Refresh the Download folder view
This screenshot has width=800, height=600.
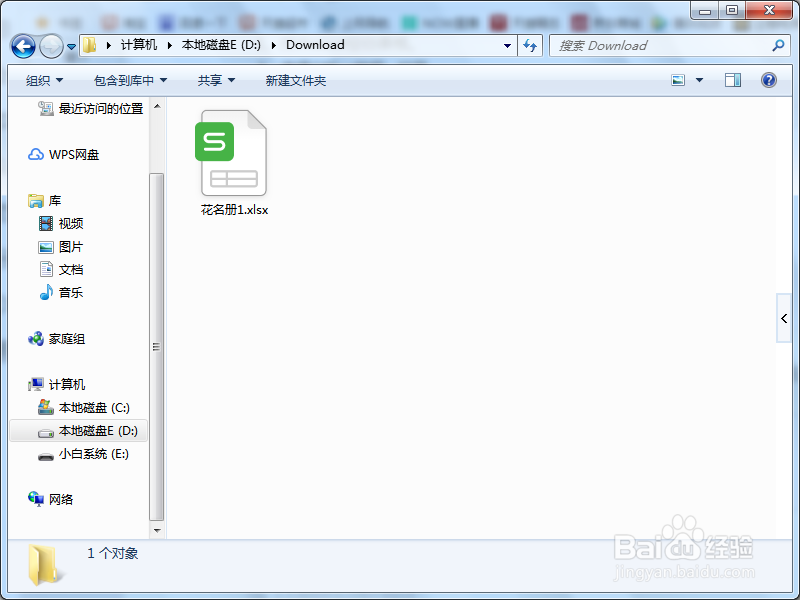tap(531, 45)
